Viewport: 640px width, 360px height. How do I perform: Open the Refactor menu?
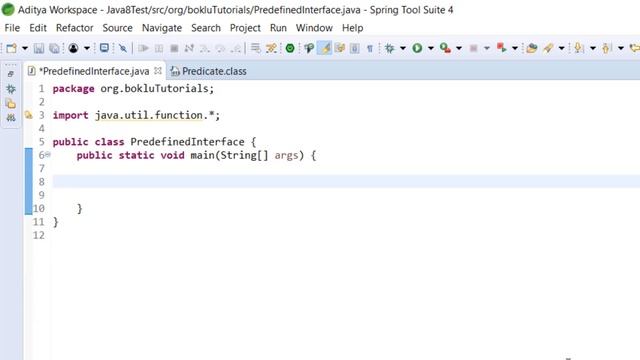click(x=75, y=28)
